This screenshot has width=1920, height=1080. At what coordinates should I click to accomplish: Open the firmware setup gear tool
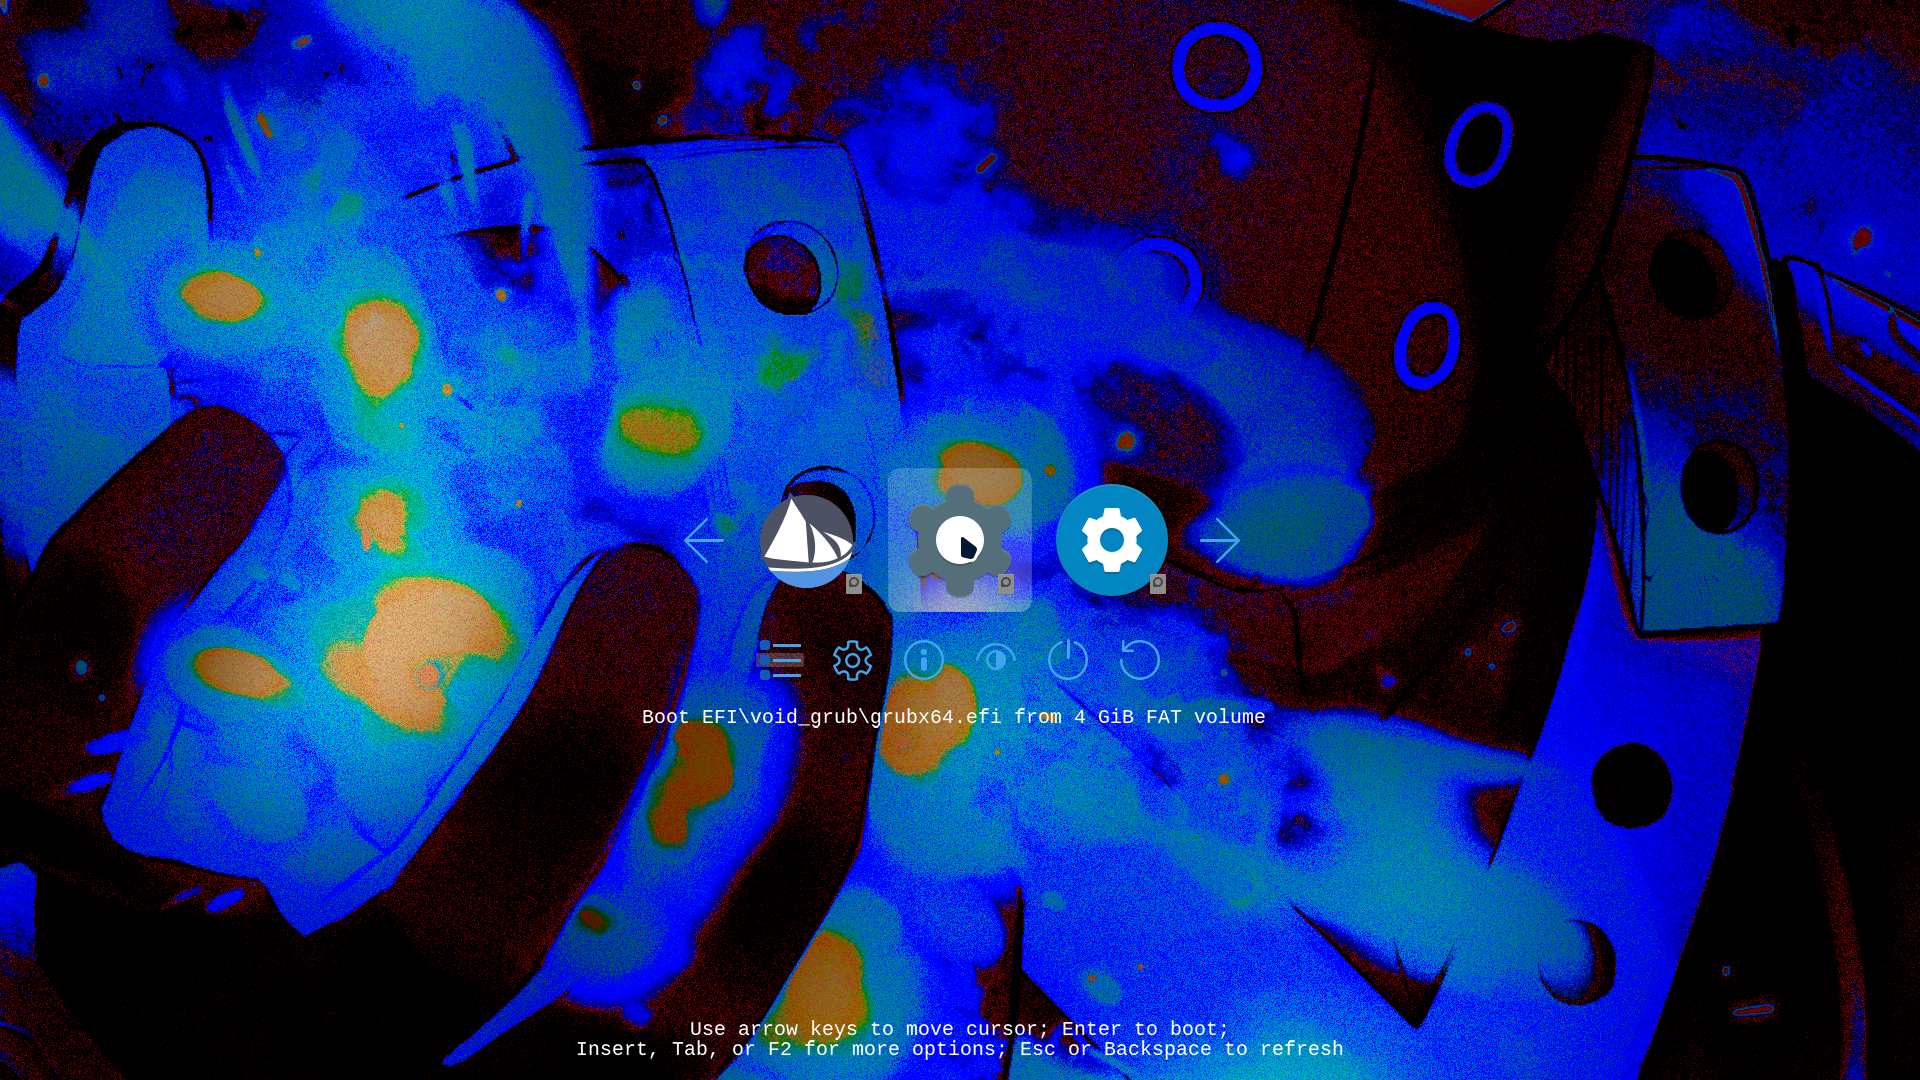point(852,660)
